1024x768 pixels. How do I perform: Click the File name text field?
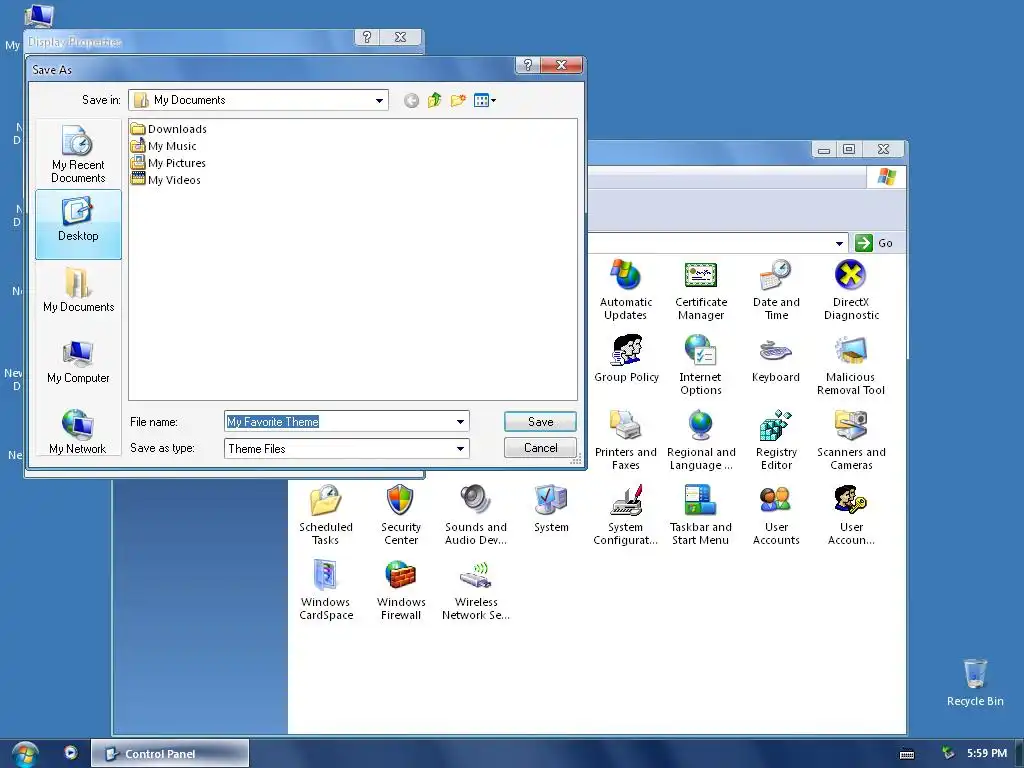pos(340,422)
